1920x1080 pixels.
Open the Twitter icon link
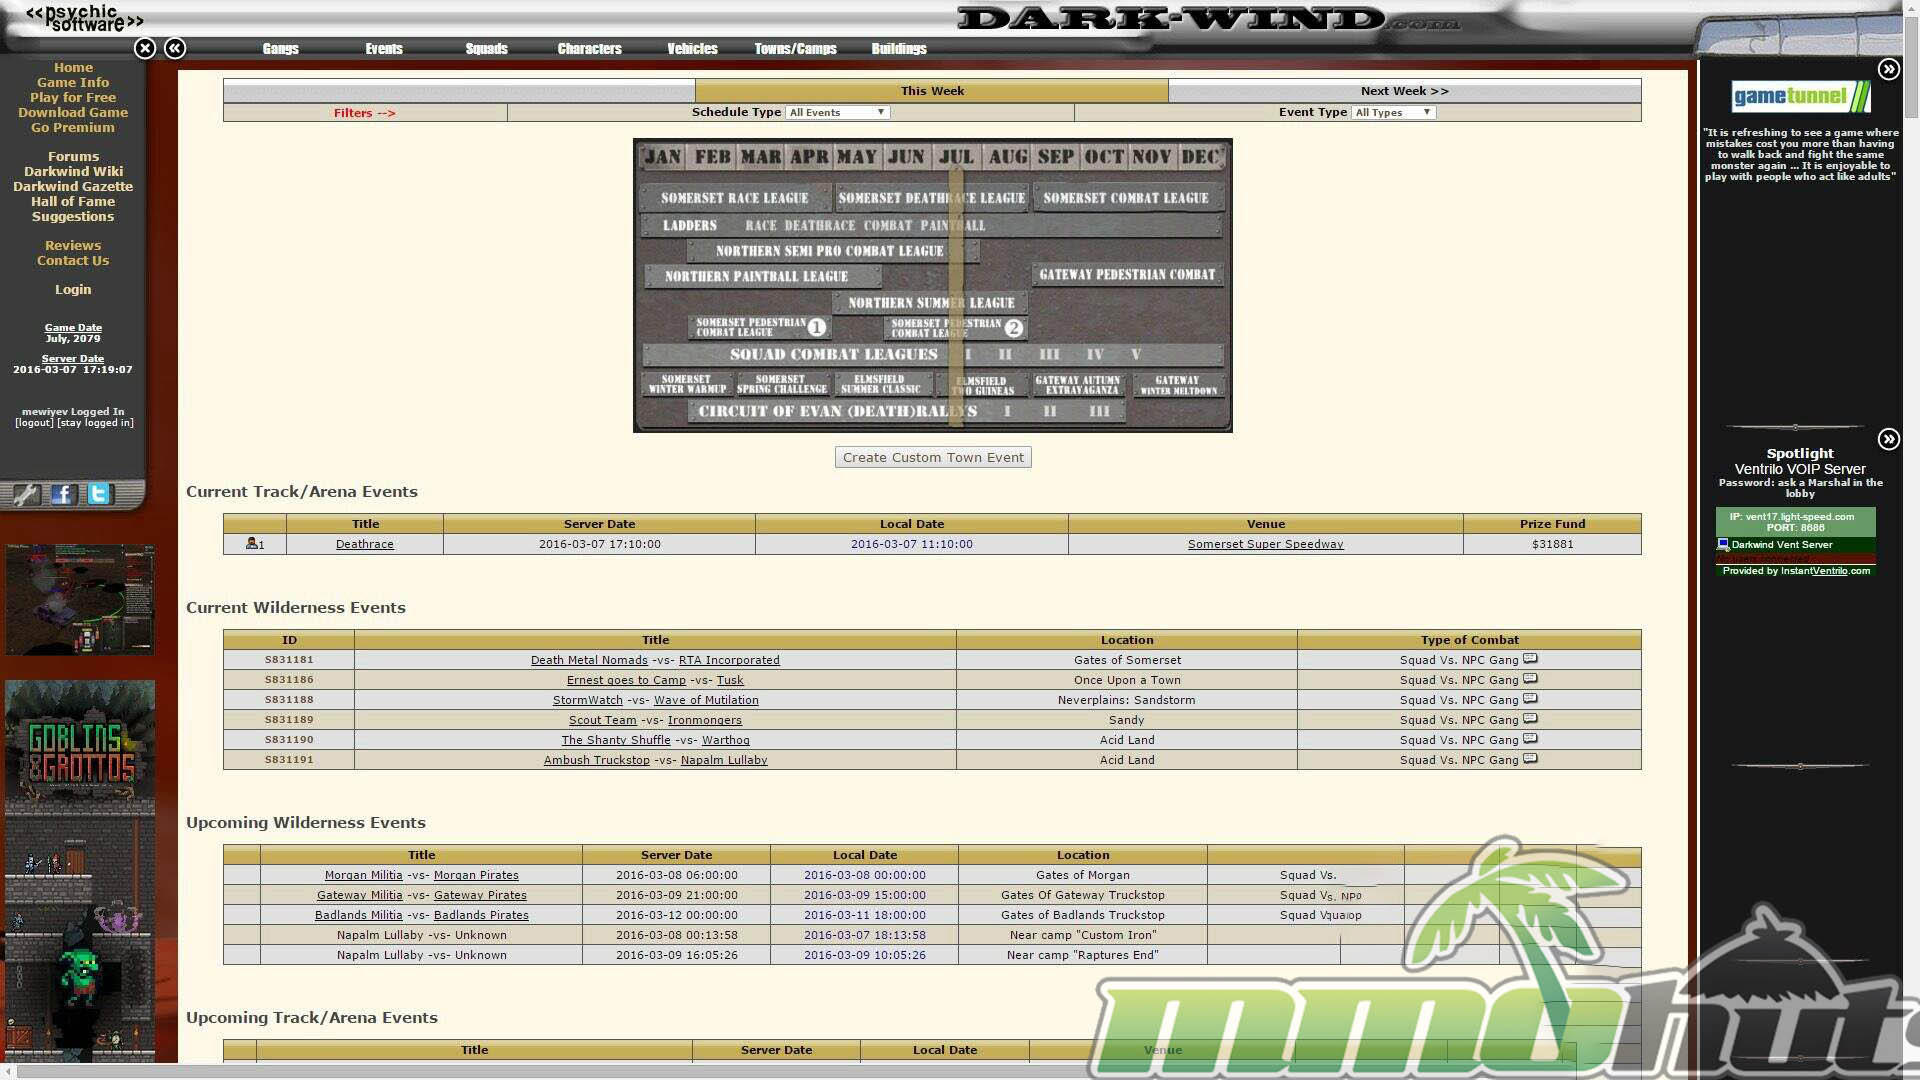coord(98,494)
